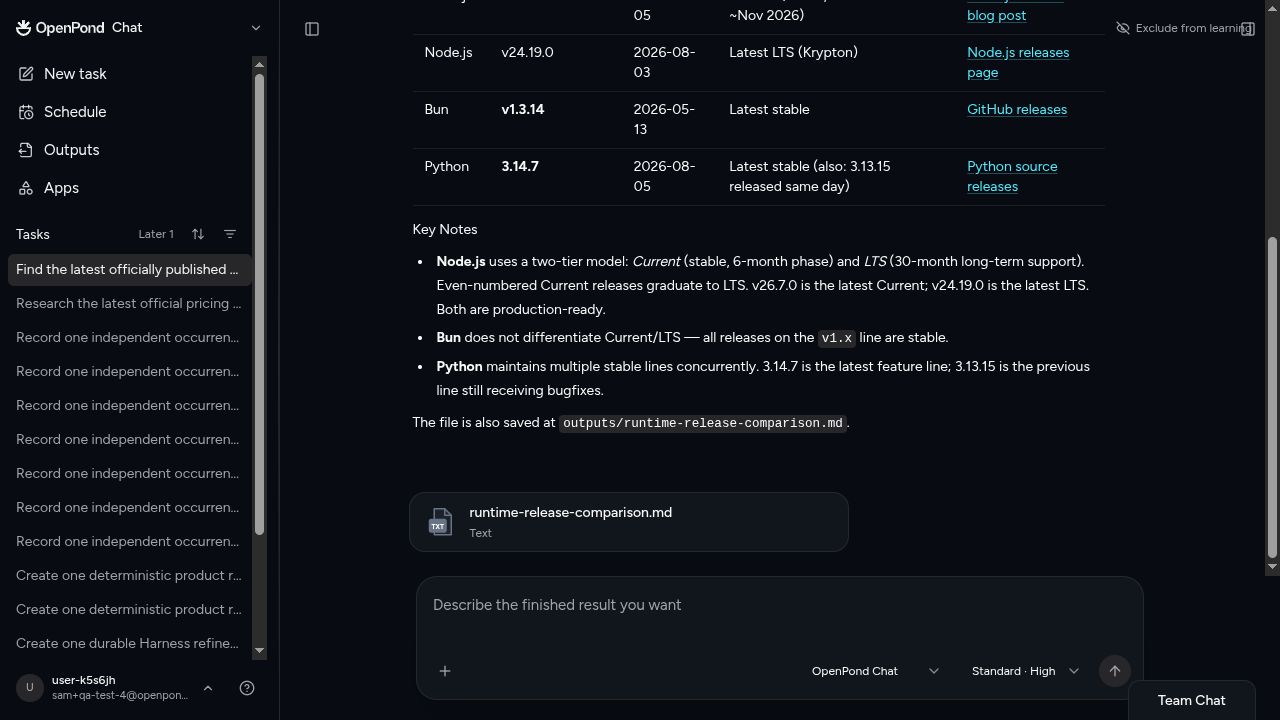This screenshot has width=1280, height=720.
Task: Click the main chat scrollbar down arrow
Action: click(1272, 567)
